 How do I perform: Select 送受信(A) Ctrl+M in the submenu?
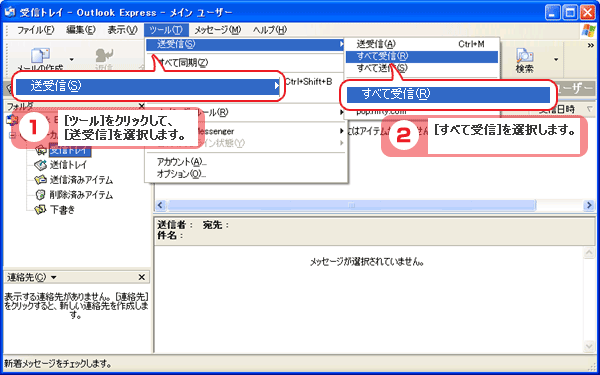pos(422,44)
